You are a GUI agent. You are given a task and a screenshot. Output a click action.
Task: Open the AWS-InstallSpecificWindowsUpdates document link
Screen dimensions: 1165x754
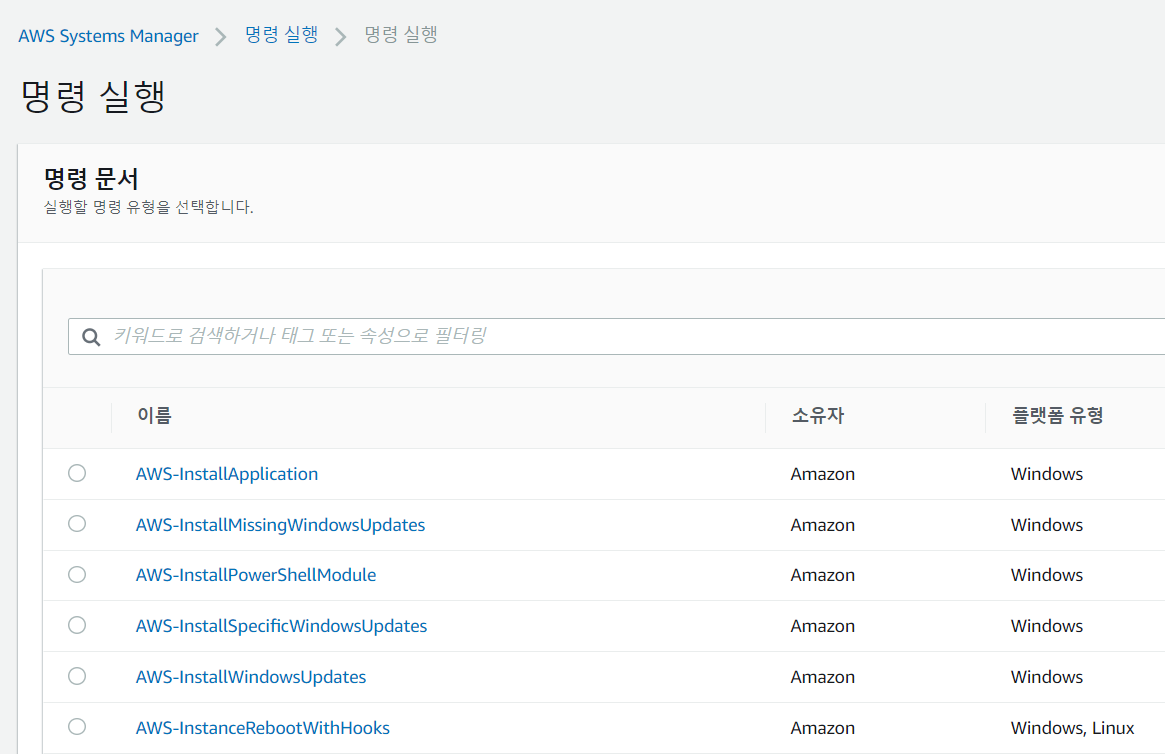281,625
